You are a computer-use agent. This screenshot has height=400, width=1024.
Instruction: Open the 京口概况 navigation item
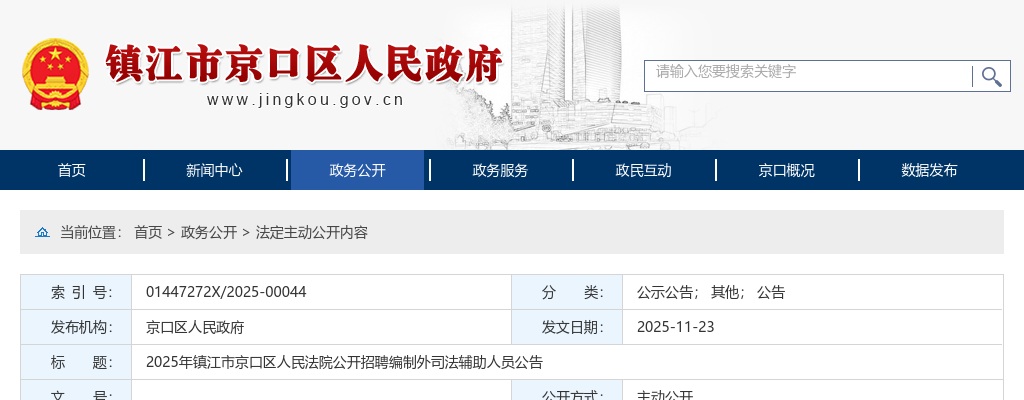[786, 170]
